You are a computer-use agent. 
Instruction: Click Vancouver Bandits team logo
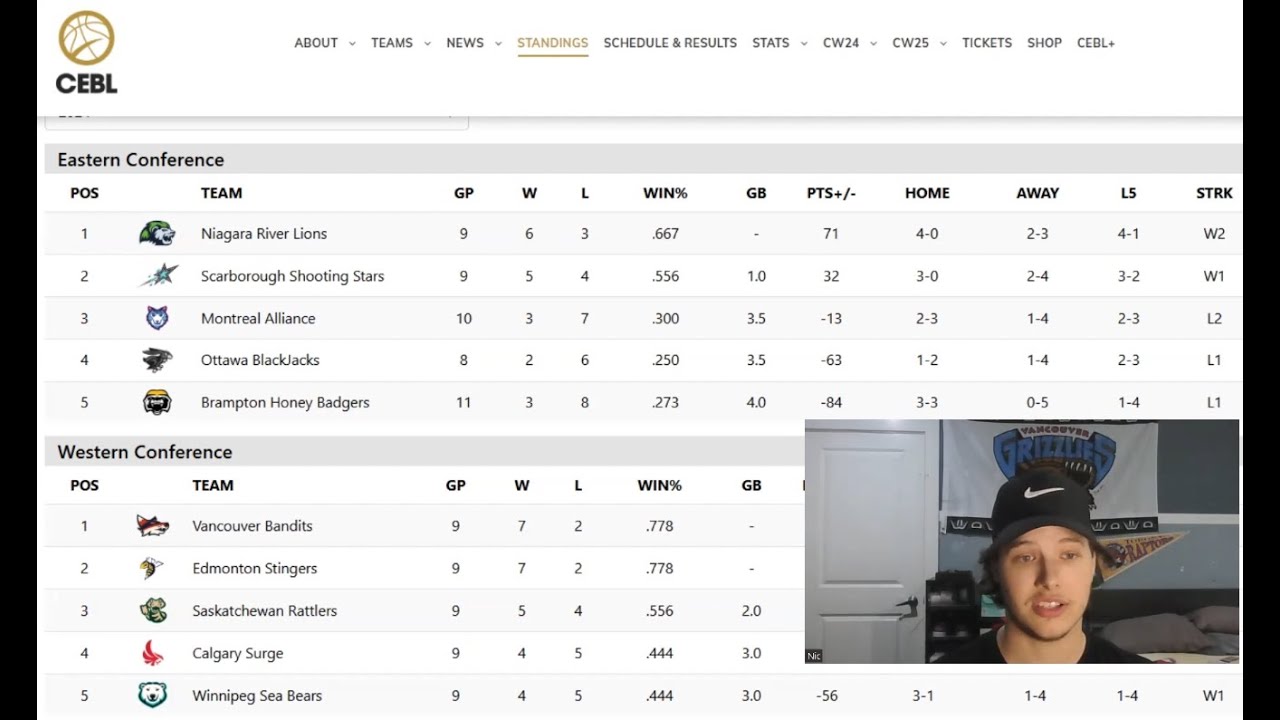pyautogui.click(x=152, y=526)
